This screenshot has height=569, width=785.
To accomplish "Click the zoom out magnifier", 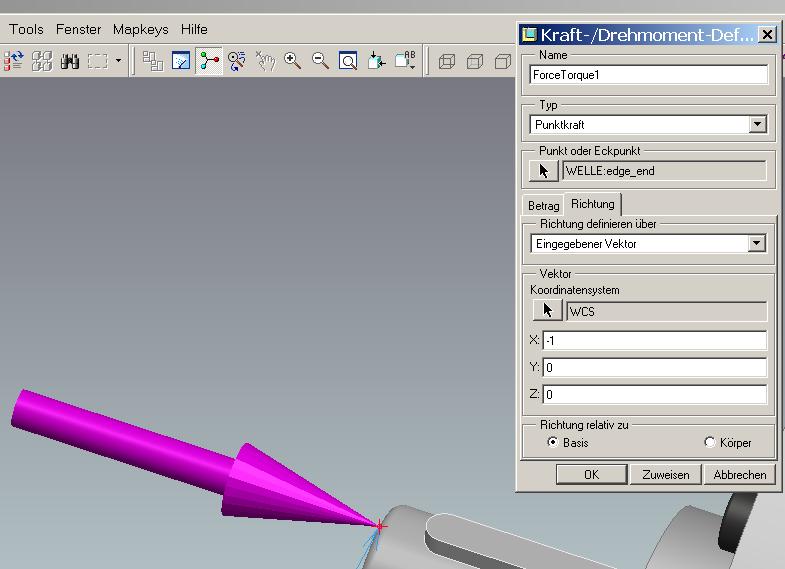I will (x=320, y=61).
